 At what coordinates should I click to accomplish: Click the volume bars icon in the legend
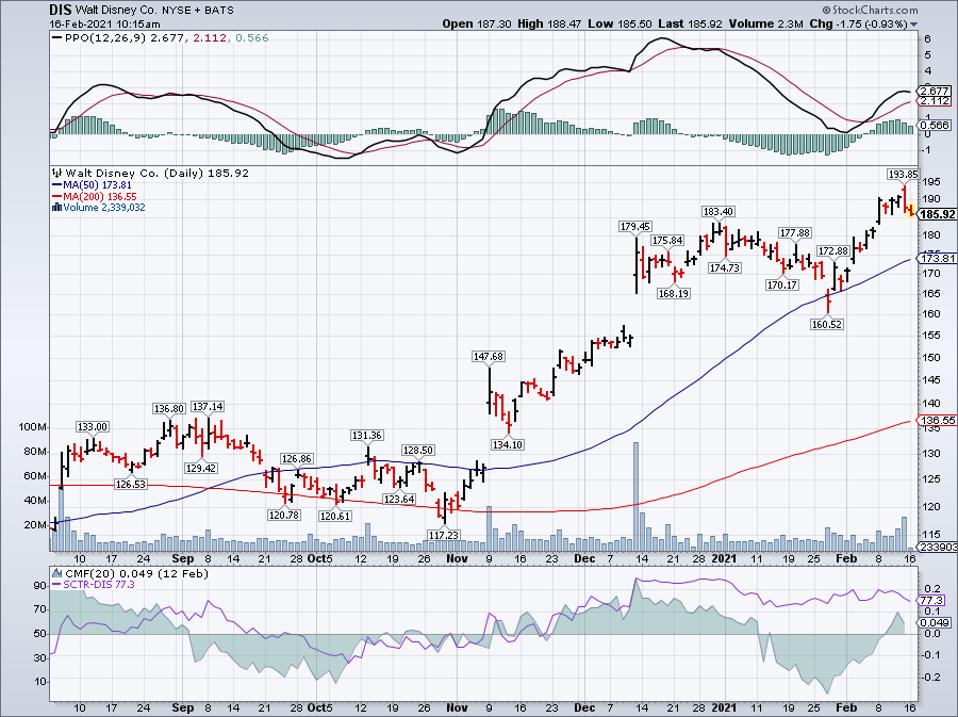(x=57, y=208)
